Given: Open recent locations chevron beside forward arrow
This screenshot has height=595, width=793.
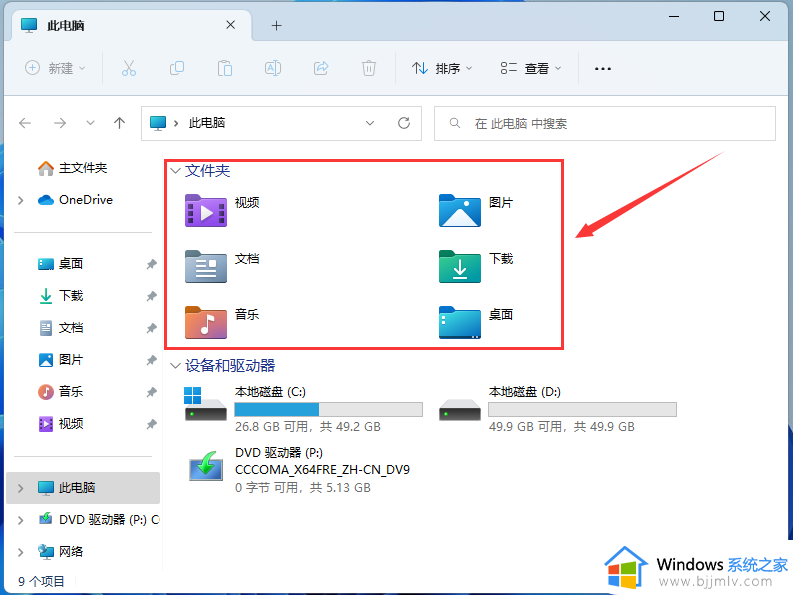Looking at the screenshot, I should point(90,123).
